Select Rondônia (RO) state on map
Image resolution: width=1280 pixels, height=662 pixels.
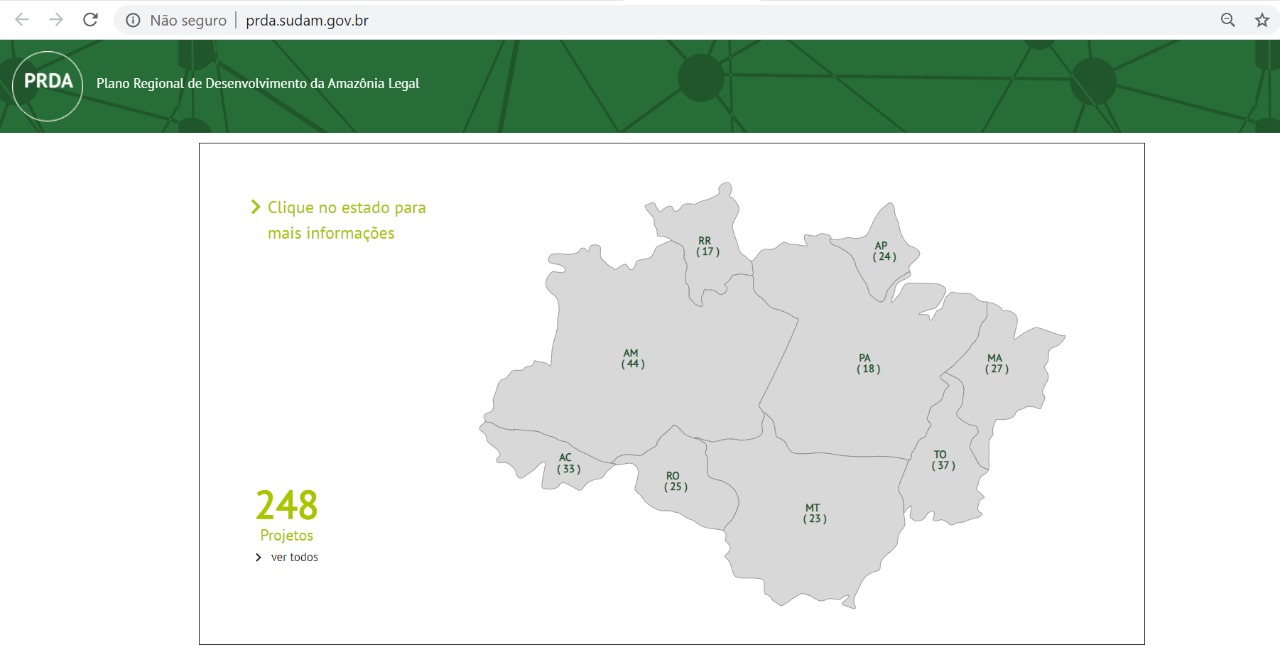(675, 481)
